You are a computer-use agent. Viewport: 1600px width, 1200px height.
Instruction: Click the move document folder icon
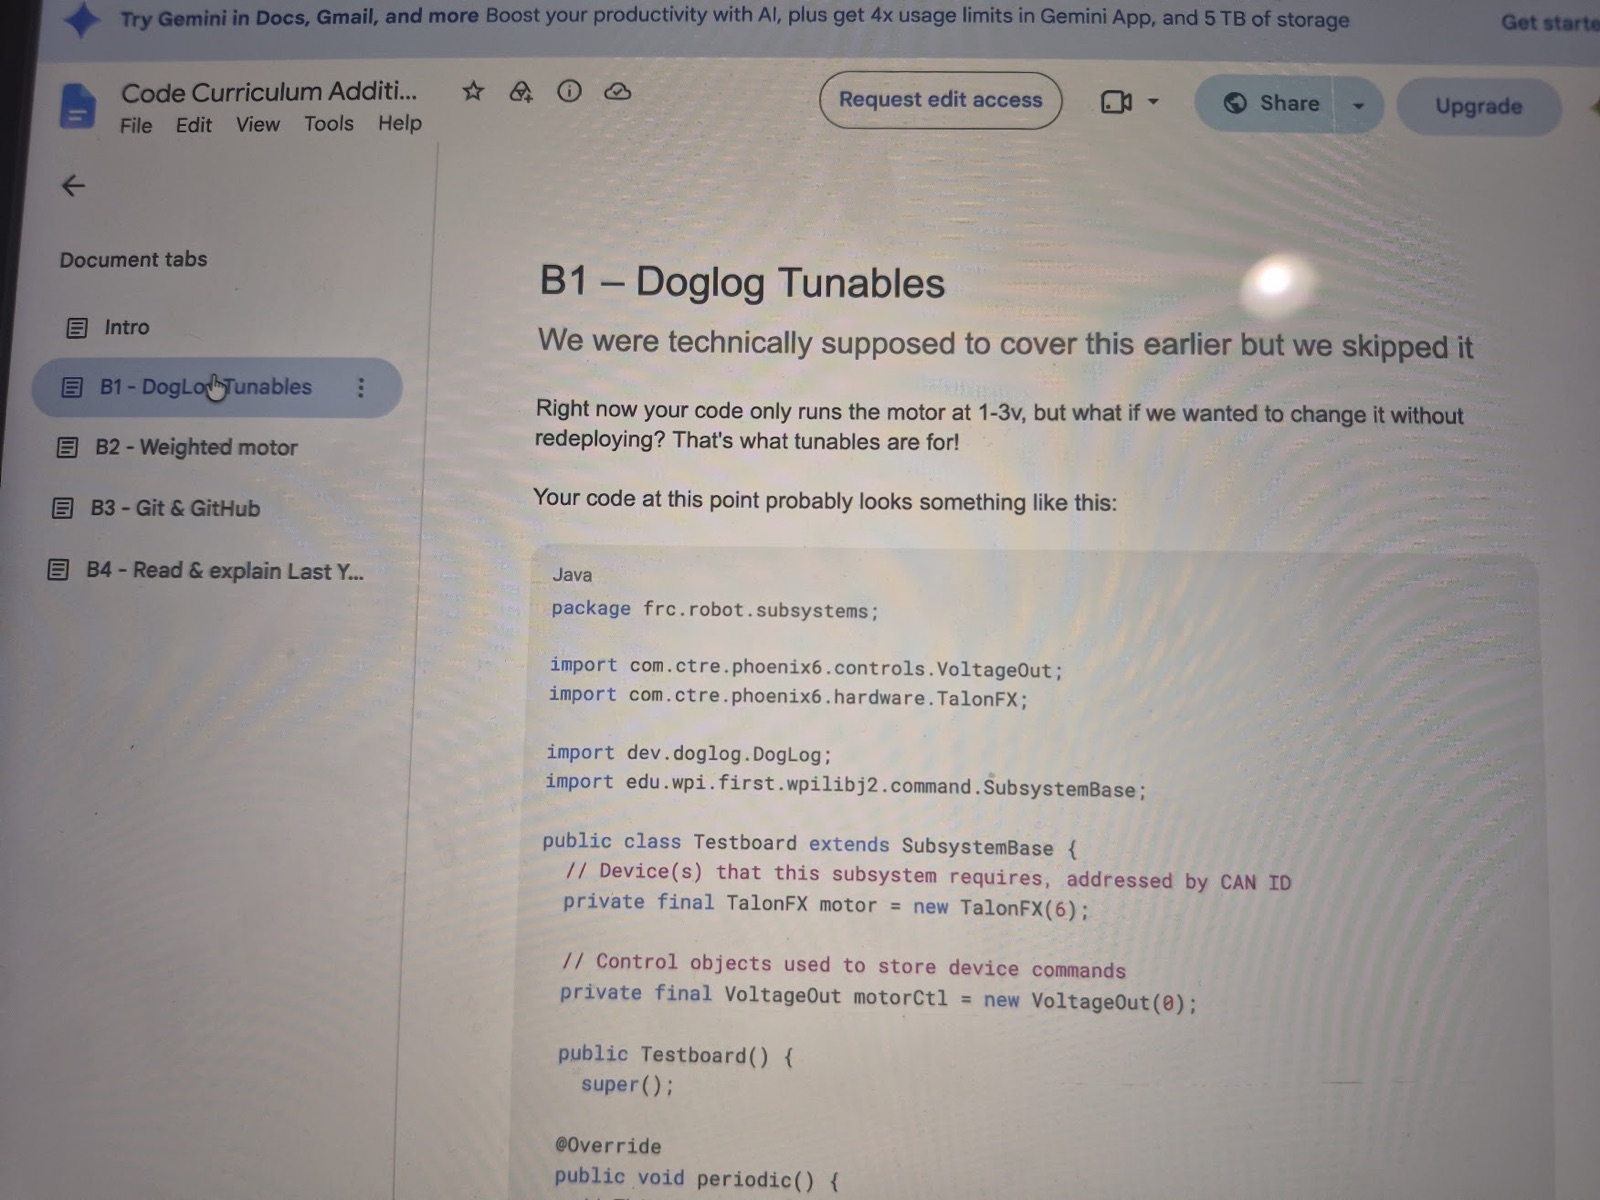521,92
